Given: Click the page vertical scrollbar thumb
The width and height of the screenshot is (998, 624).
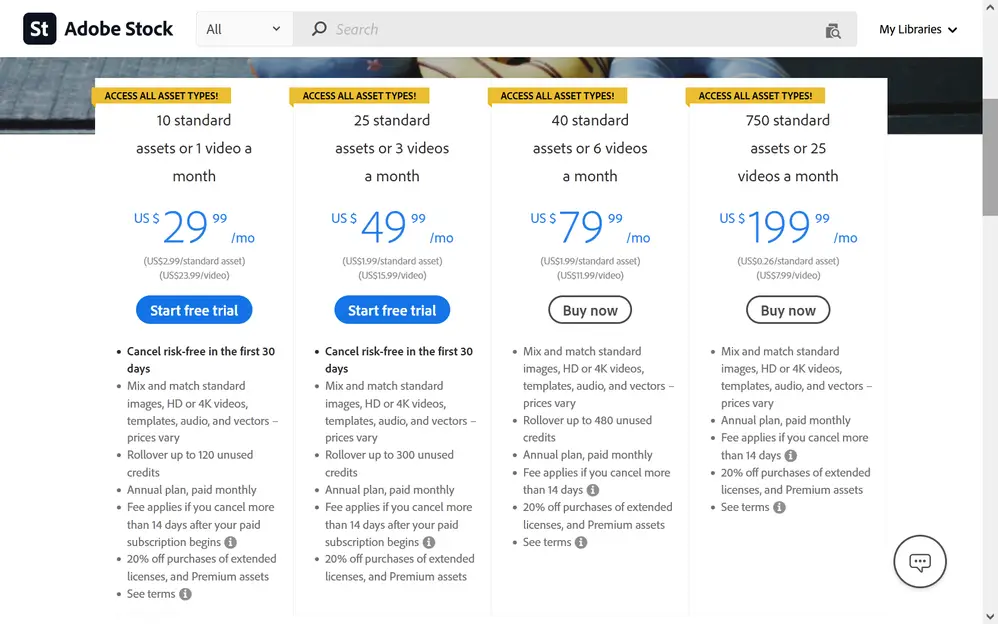Looking at the screenshot, I should tap(989, 155).
